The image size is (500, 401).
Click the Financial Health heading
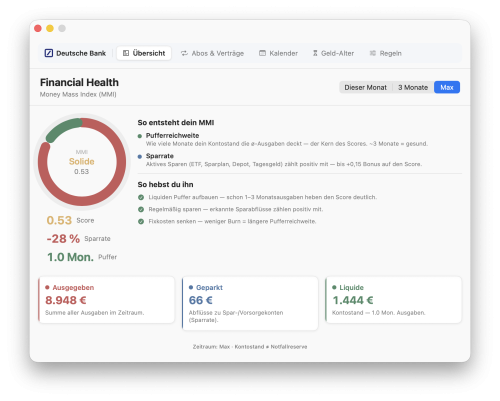tap(79, 82)
